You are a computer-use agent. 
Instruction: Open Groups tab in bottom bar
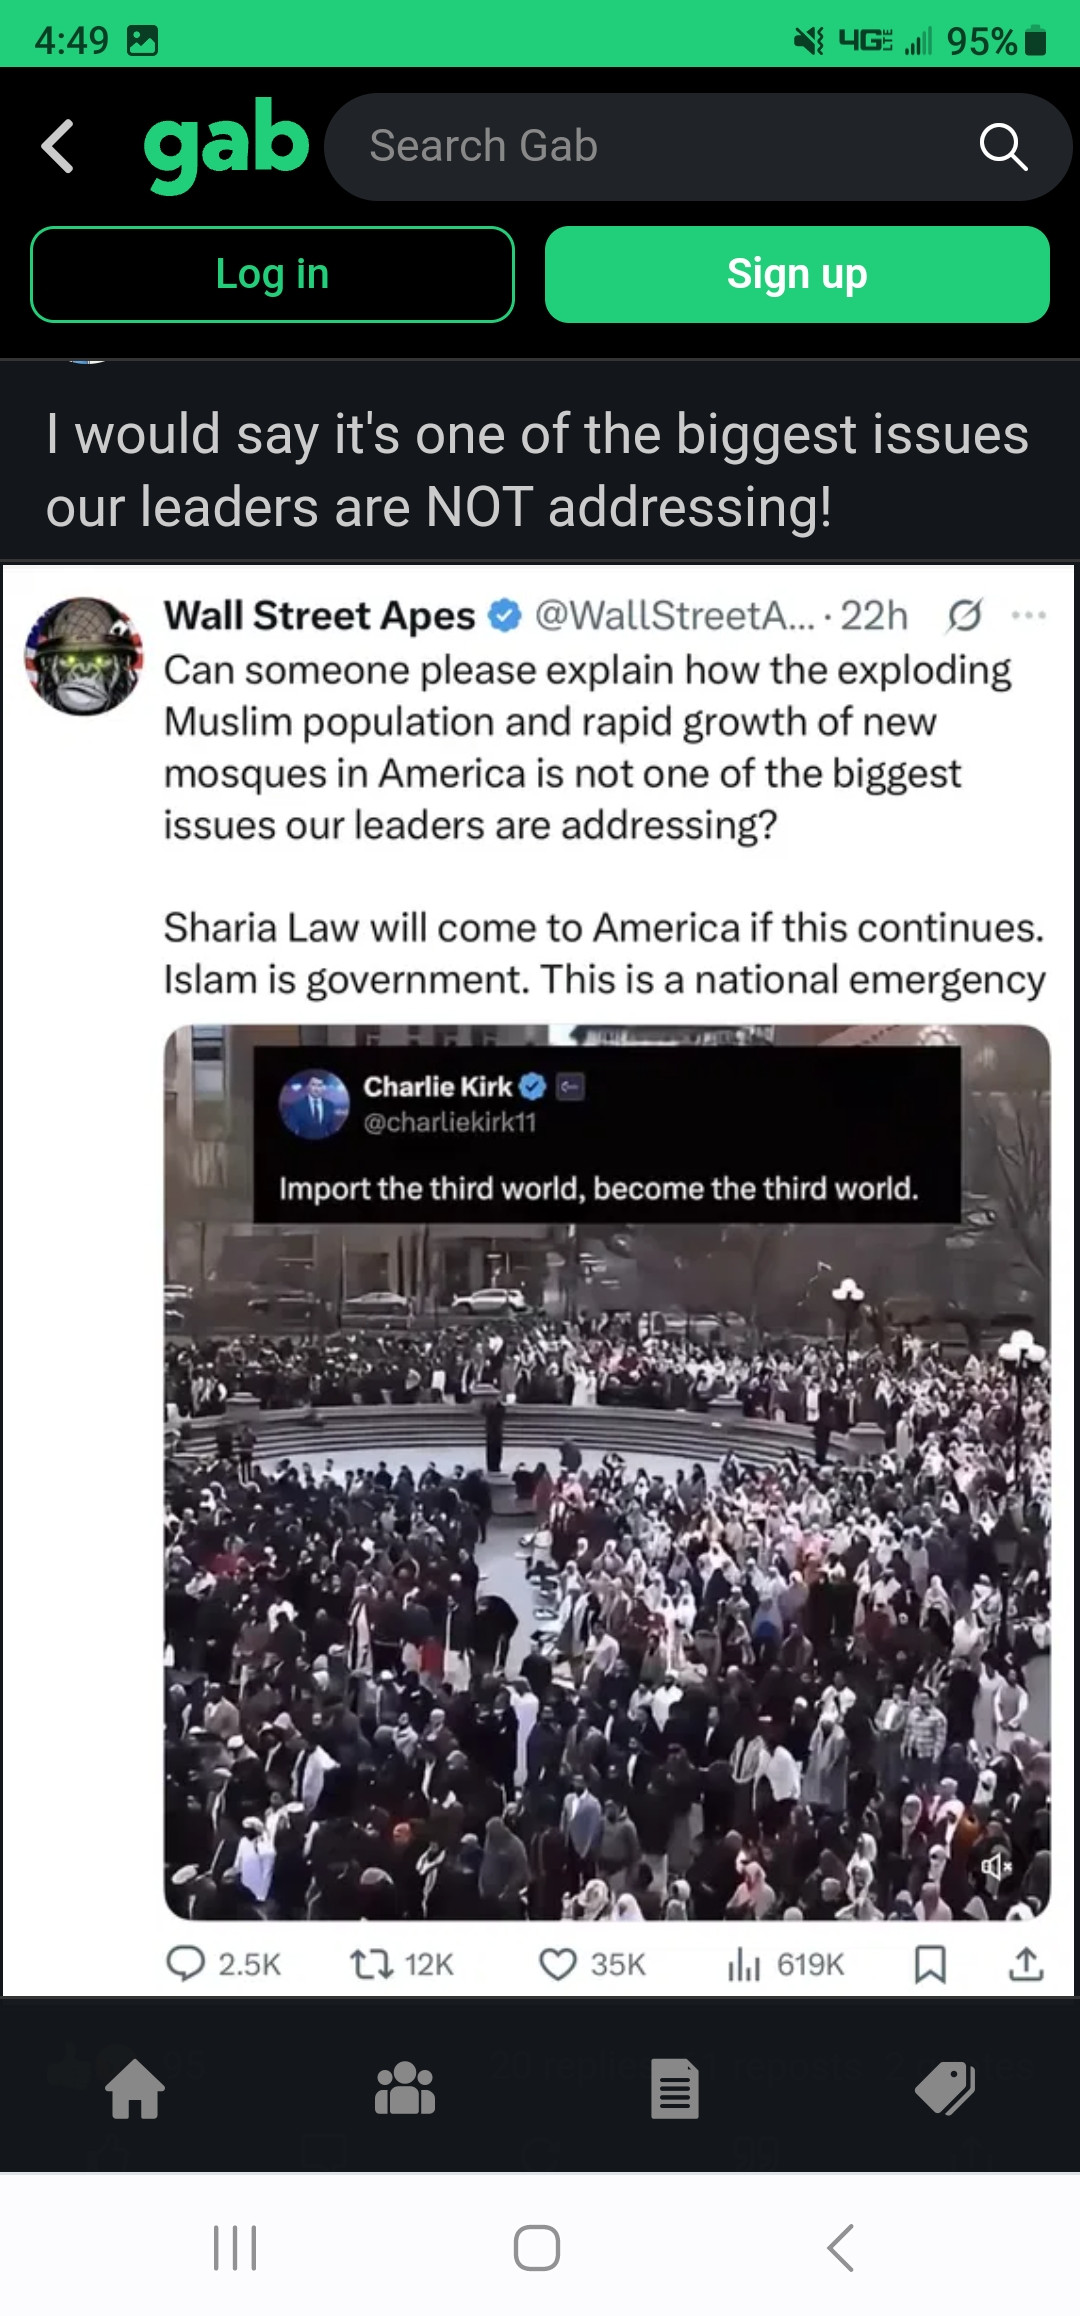click(405, 2089)
